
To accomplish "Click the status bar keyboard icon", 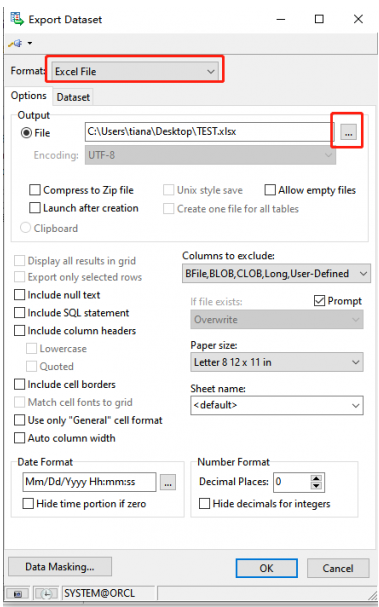I will click(x=18, y=593).
